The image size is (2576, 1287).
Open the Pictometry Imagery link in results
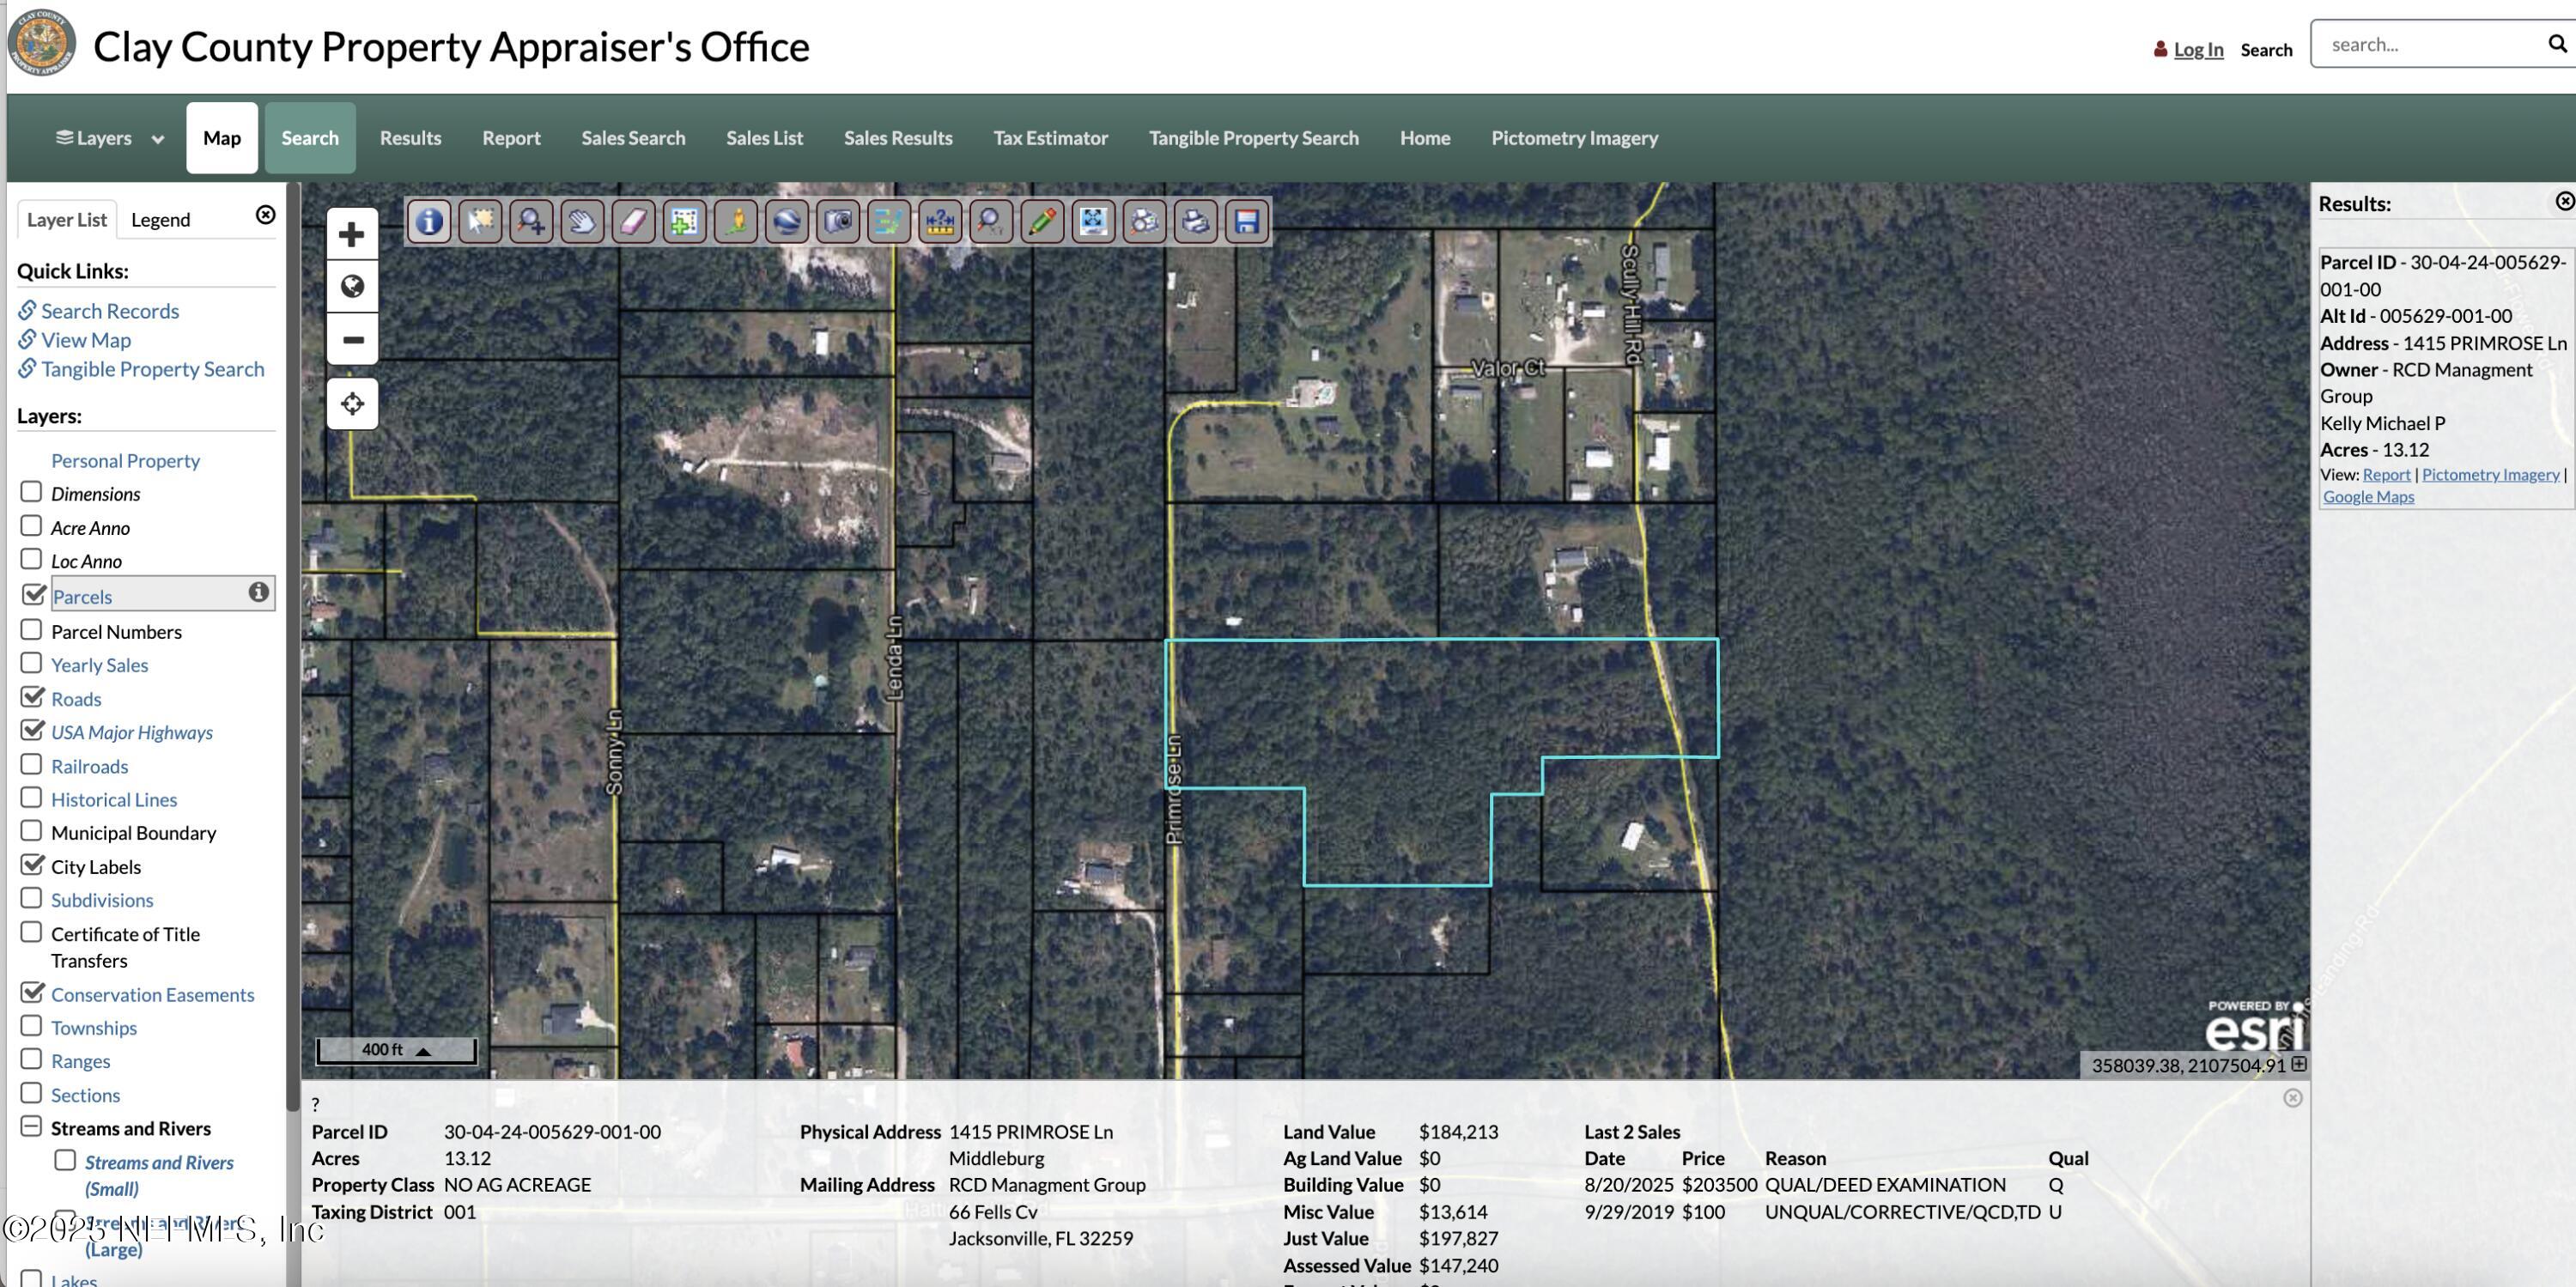tap(2489, 474)
